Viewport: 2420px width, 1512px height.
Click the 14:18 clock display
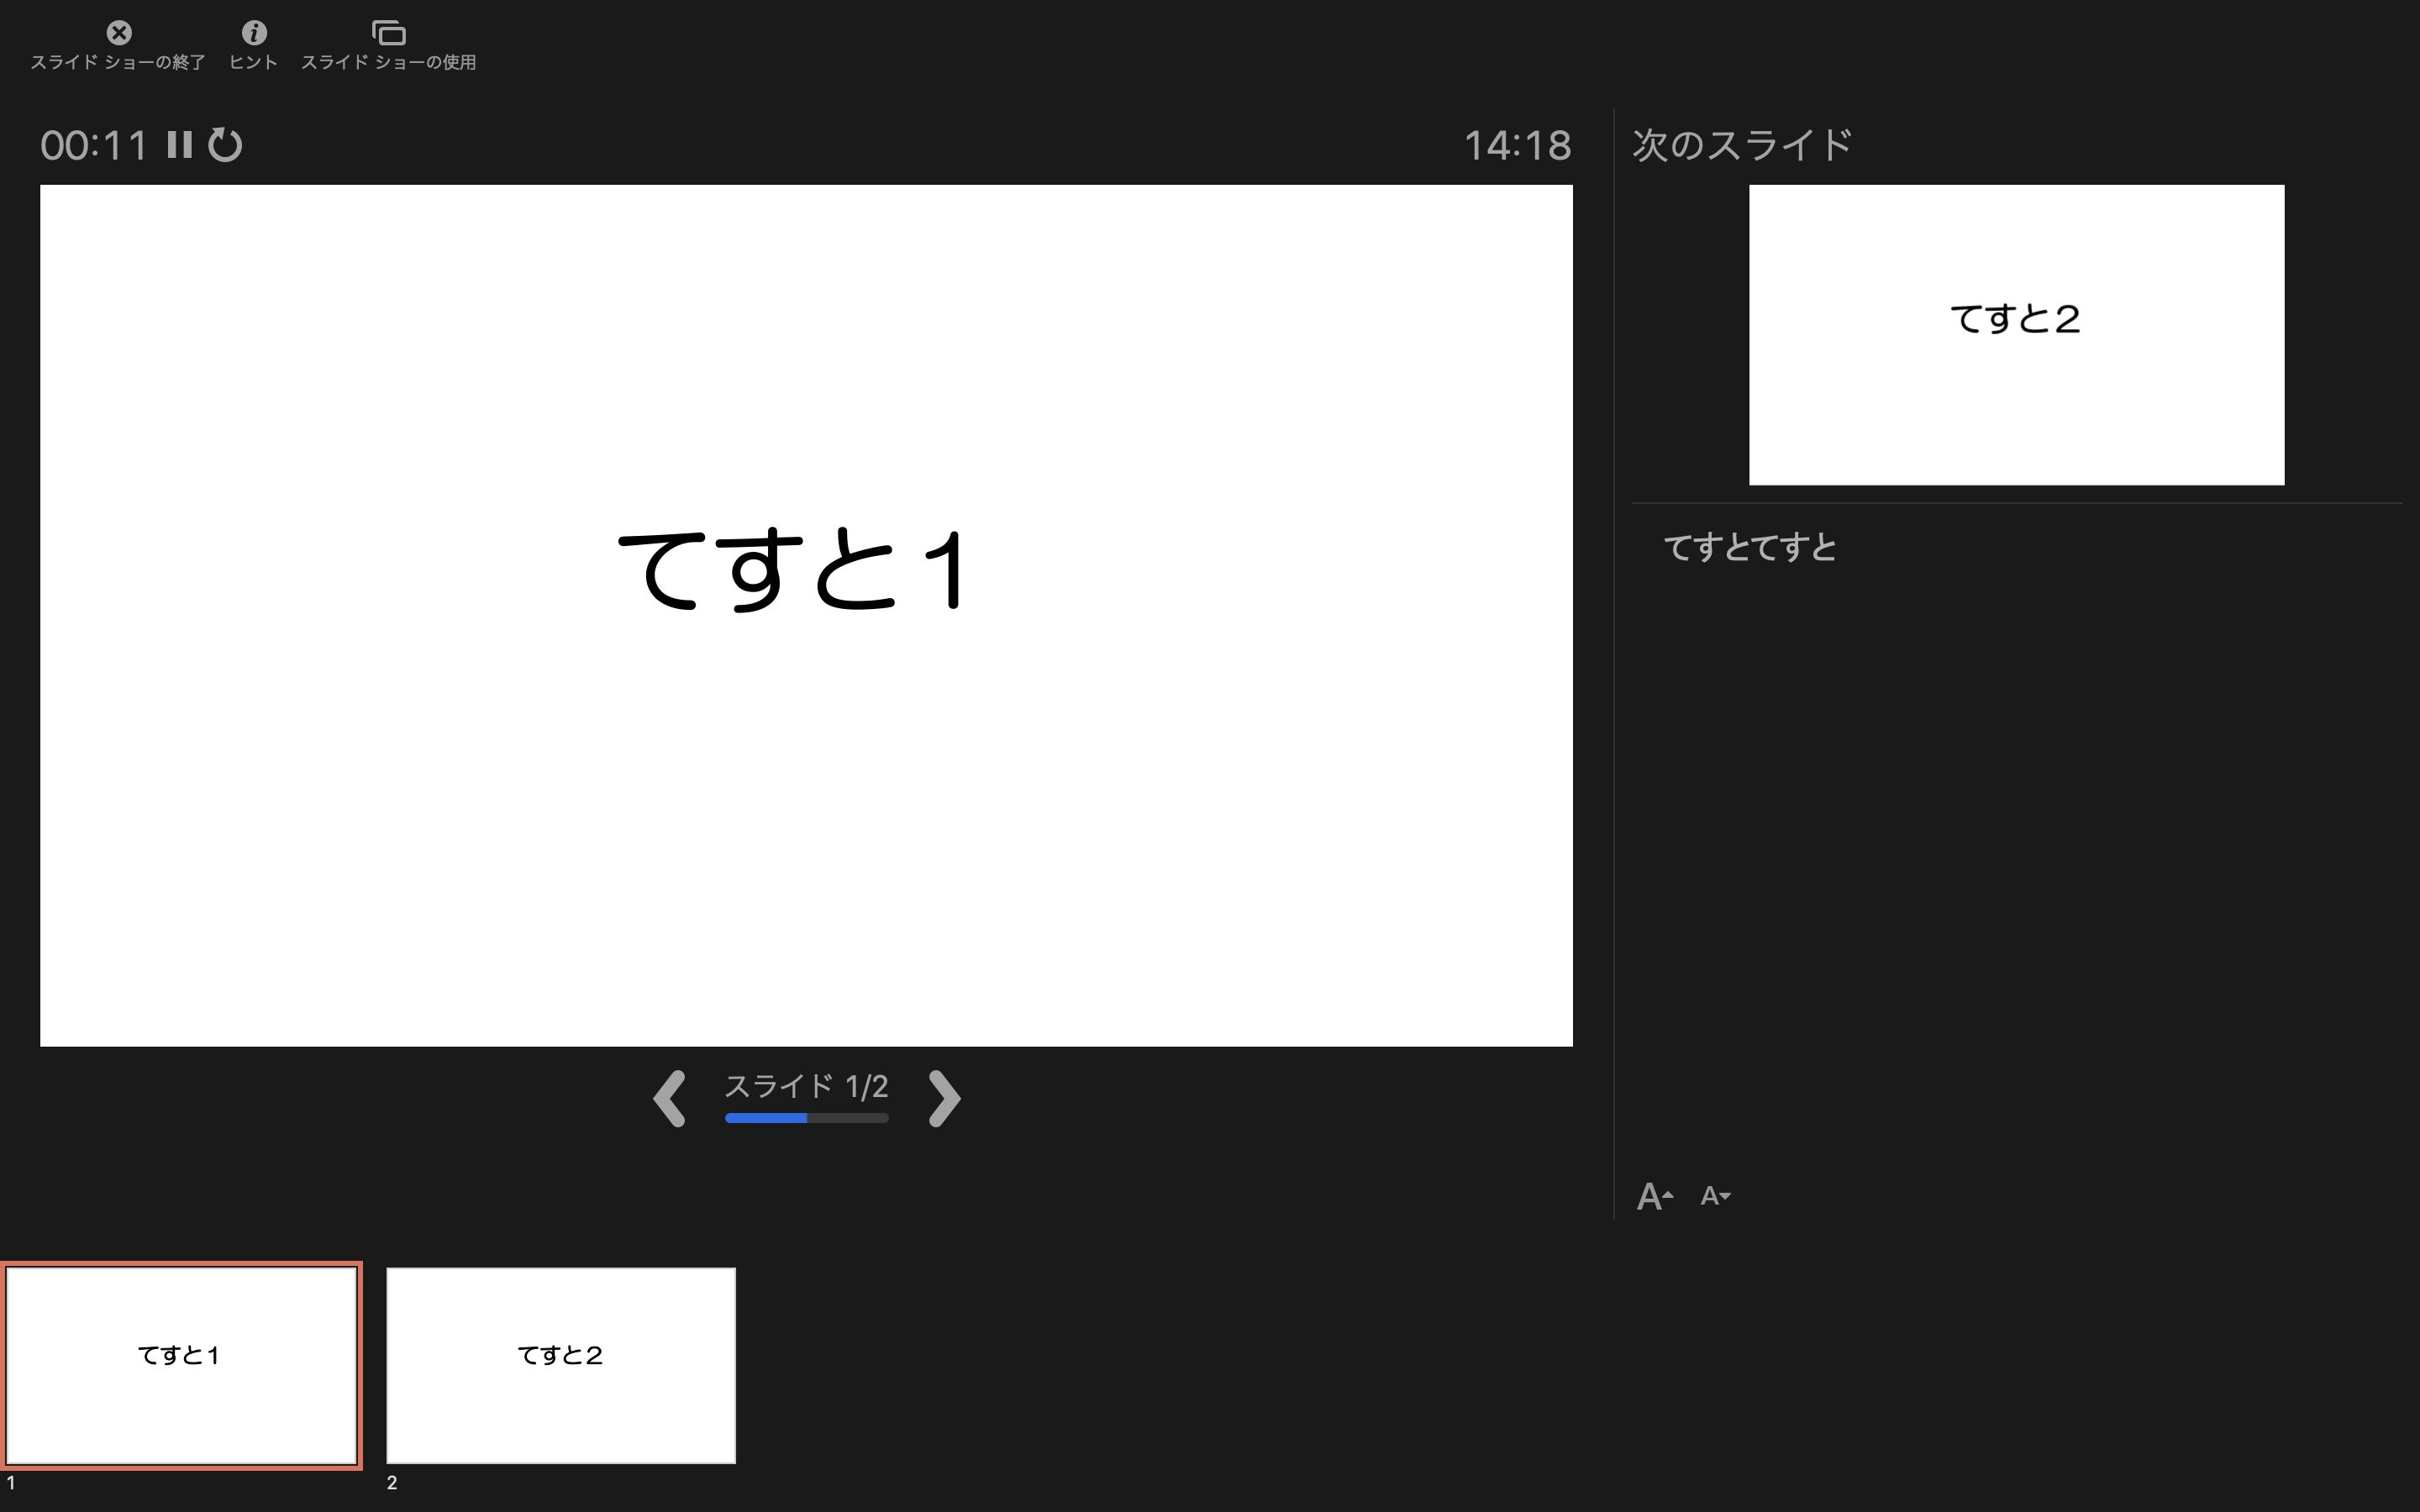click(x=1520, y=146)
